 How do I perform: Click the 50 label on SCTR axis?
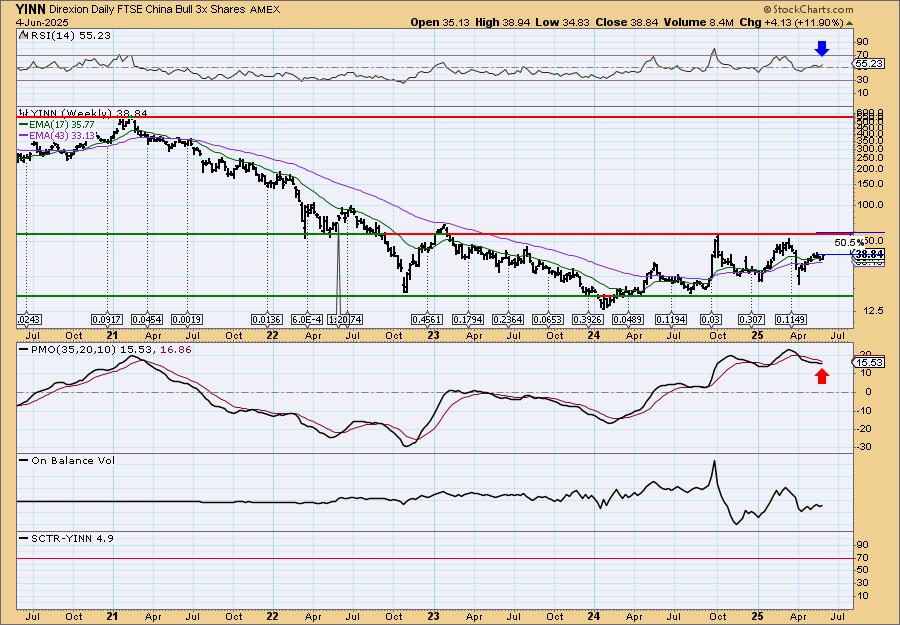(x=862, y=570)
